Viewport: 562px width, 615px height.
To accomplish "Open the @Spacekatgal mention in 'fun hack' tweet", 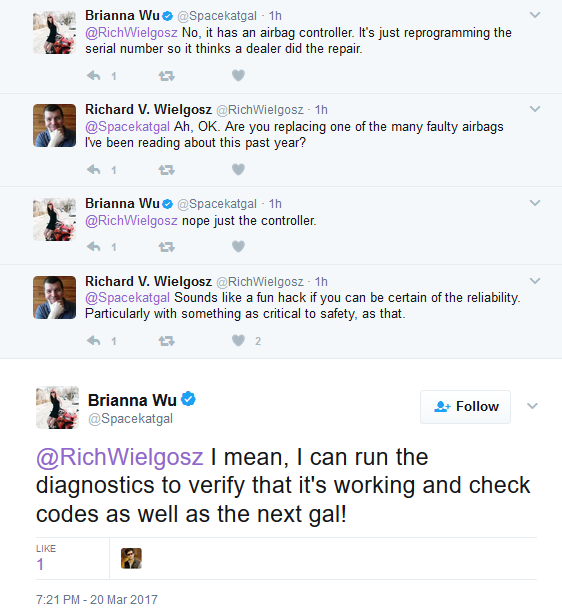I will [x=127, y=298].
